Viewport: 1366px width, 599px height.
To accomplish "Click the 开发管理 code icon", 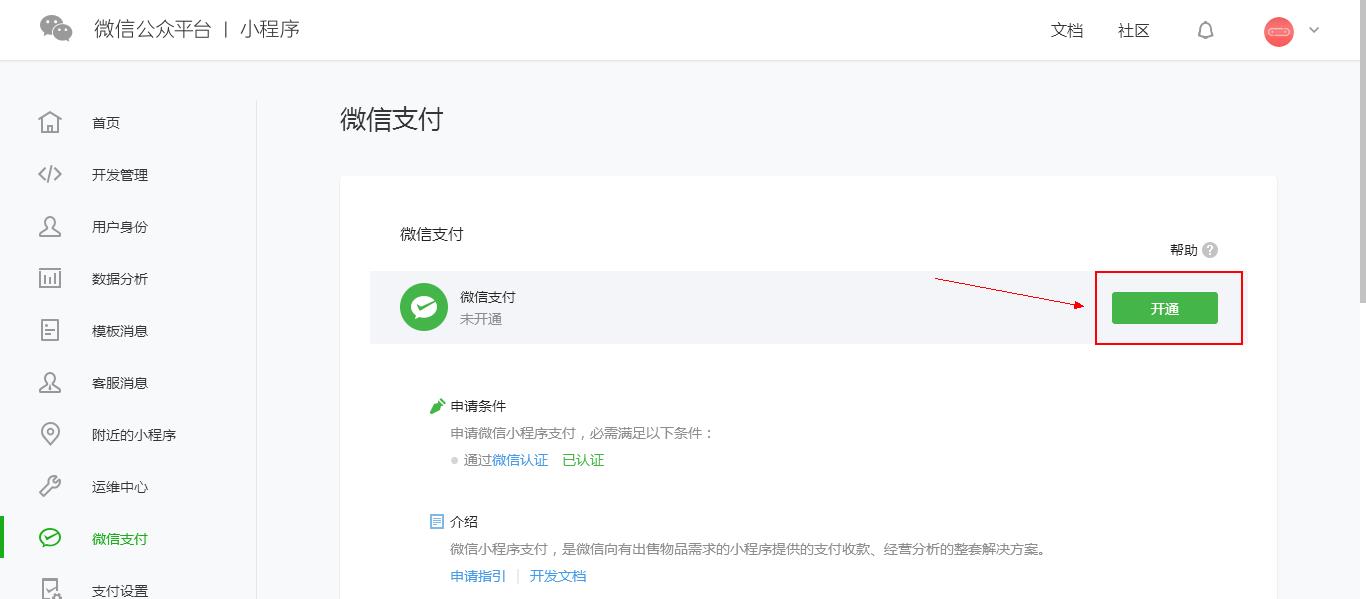I will tap(50, 174).
